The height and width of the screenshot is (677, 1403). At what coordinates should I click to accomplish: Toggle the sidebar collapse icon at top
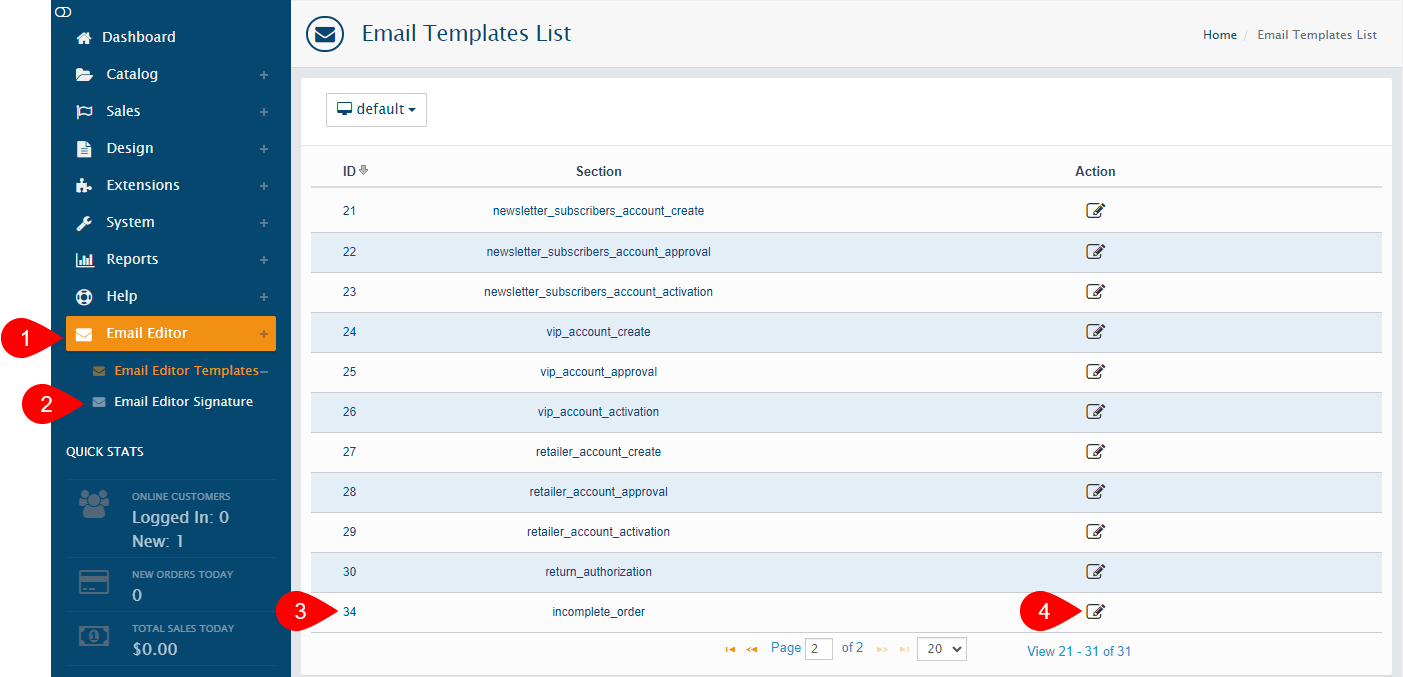point(63,12)
